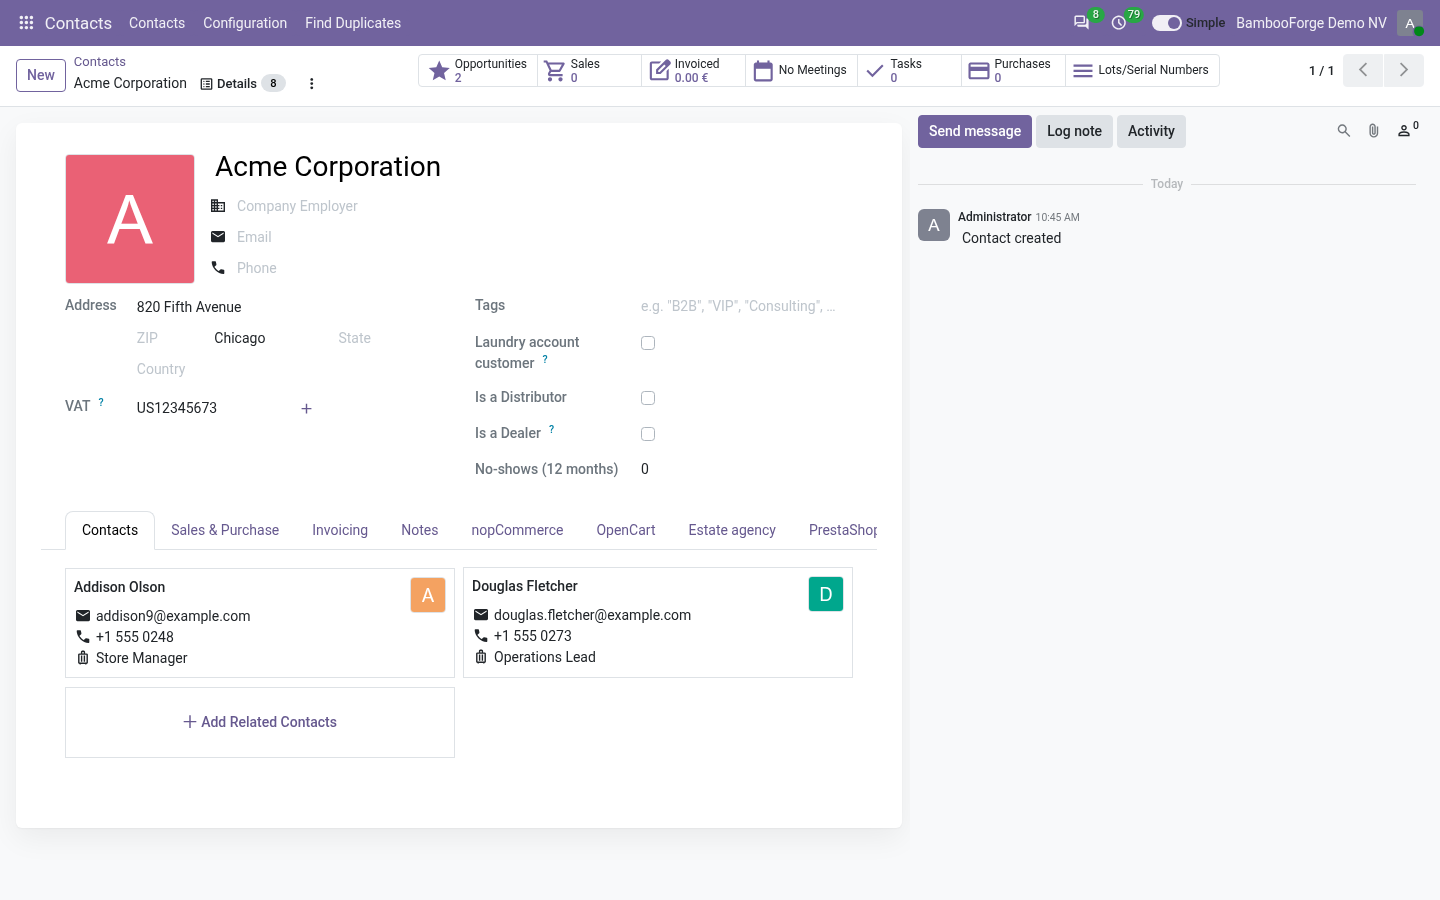
Task: Open the Opportunities star stat button
Action: click(478, 71)
